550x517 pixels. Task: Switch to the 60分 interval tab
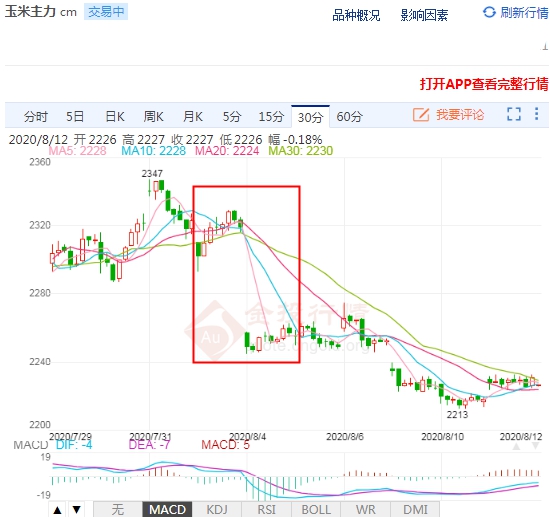(x=349, y=116)
